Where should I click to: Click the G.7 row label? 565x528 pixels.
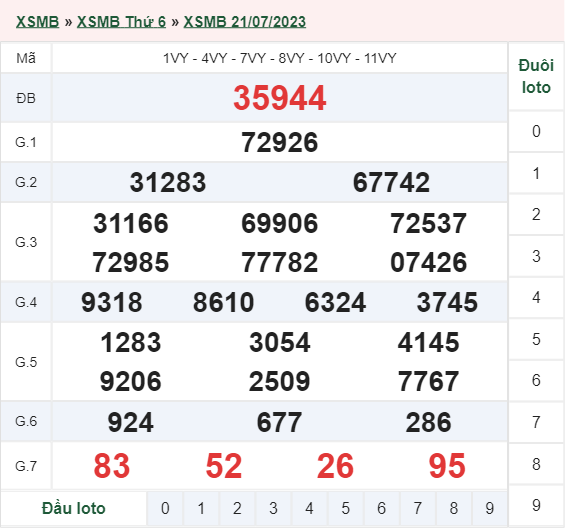pyautogui.click(x=26, y=466)
